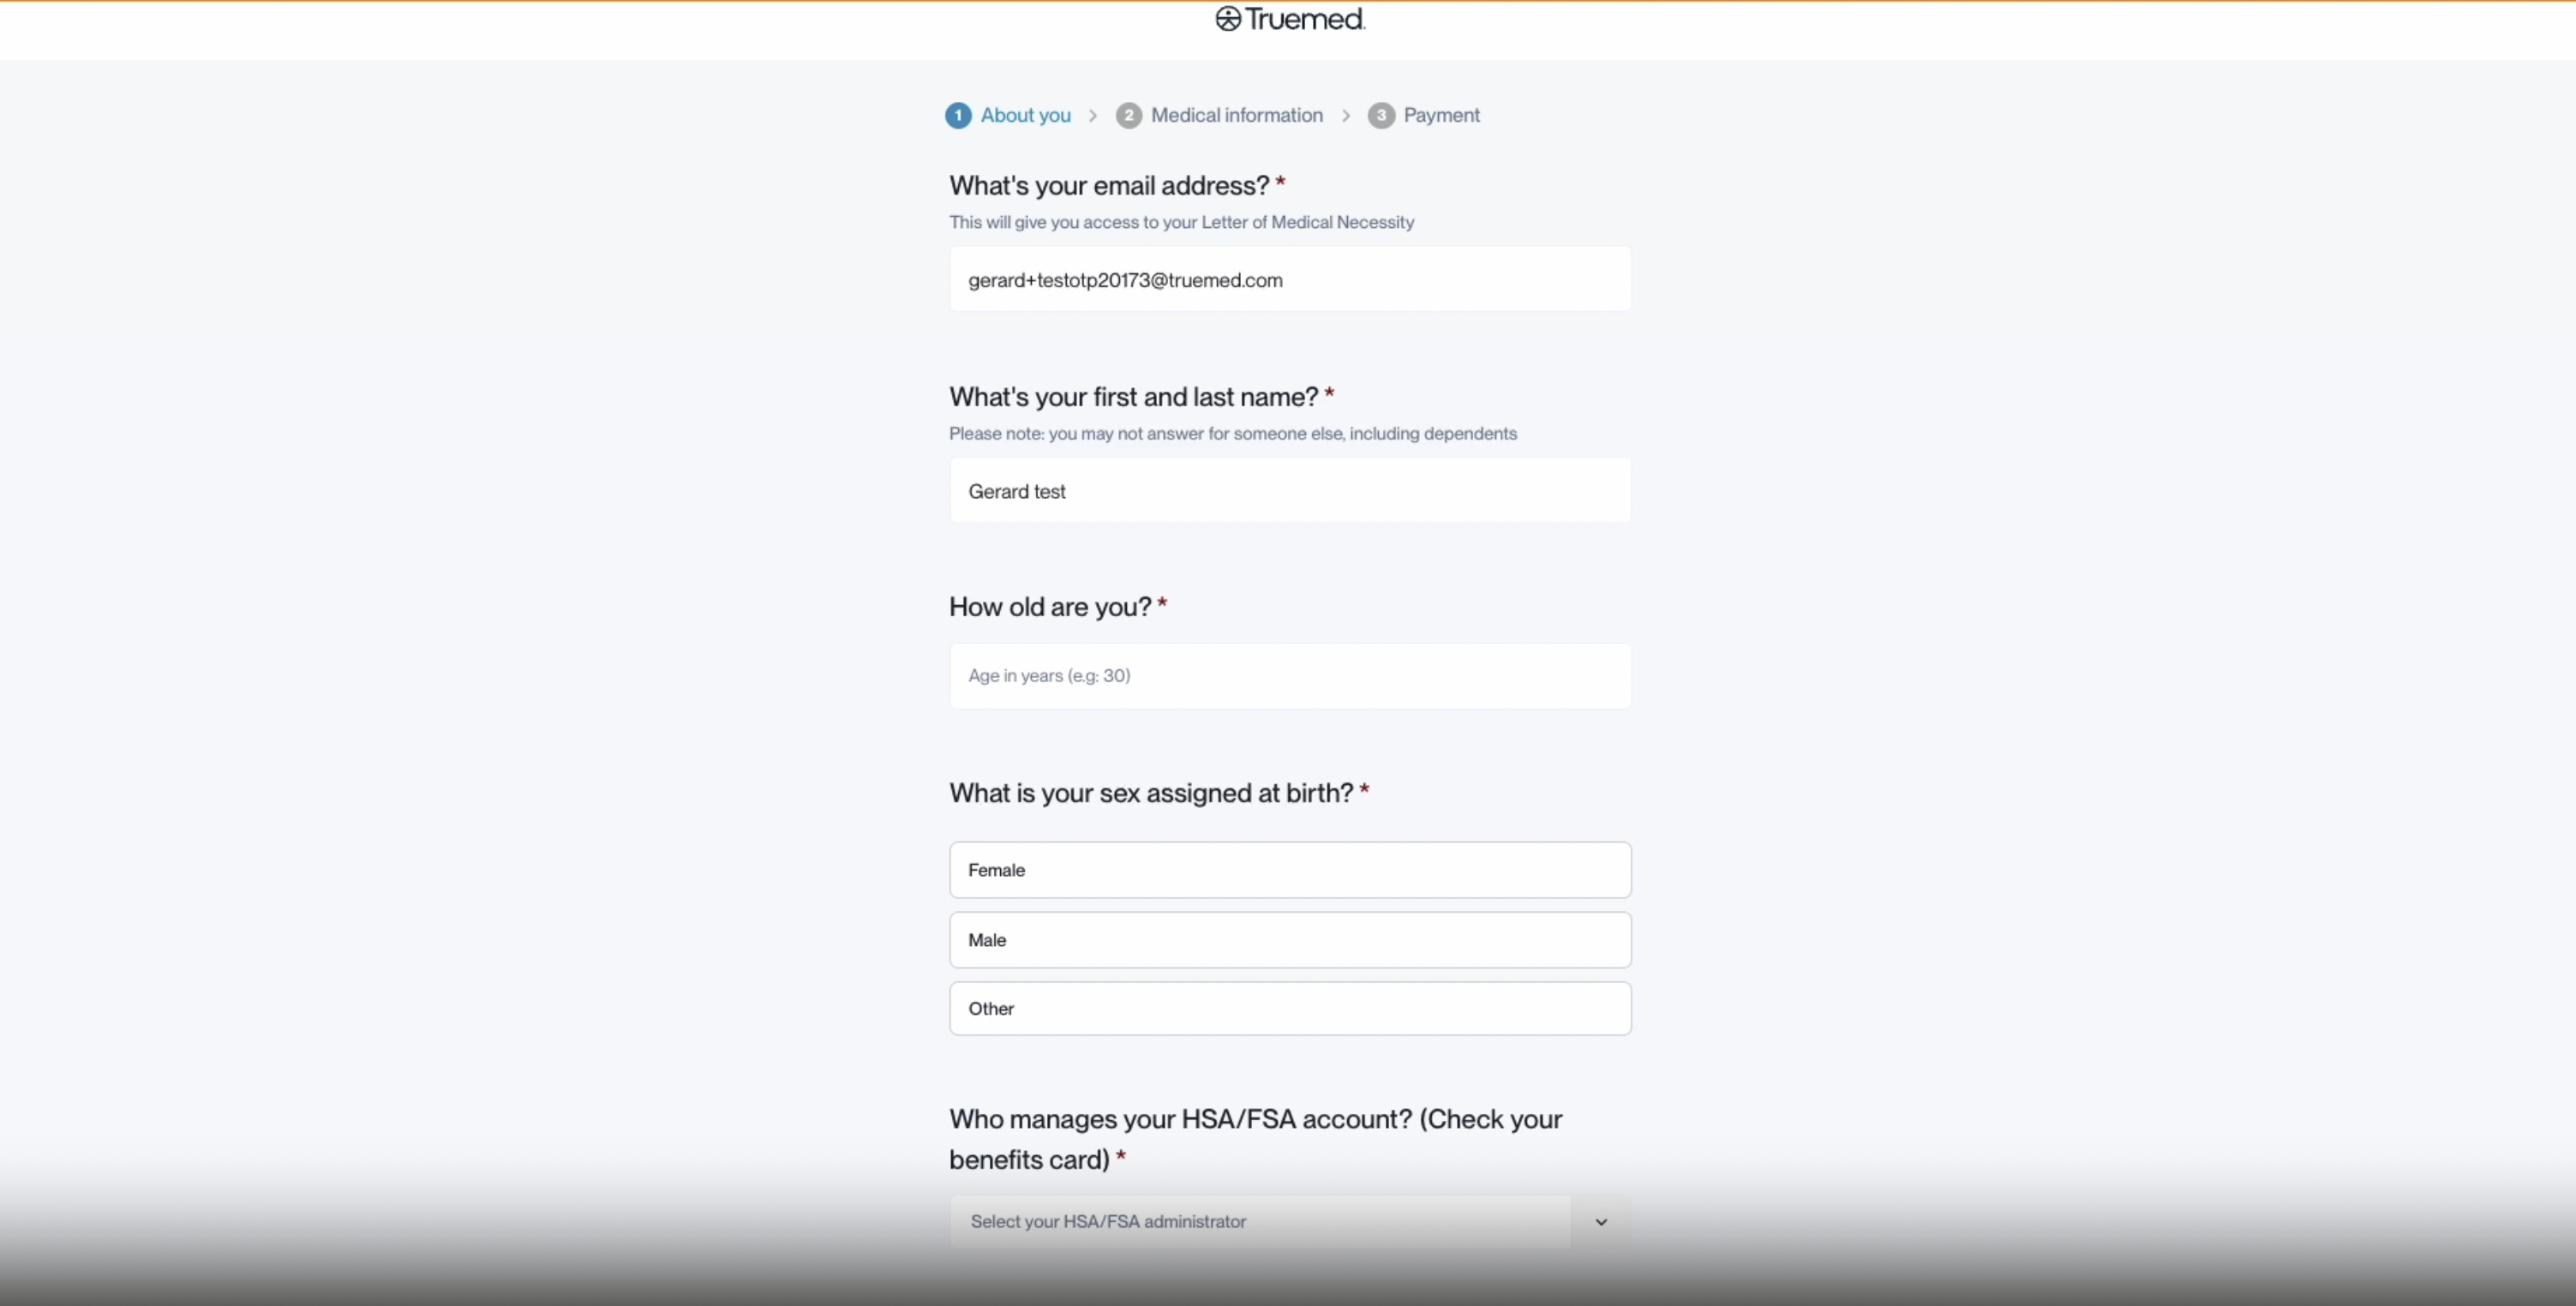Click the step 2 circle icon
Image resolution: width=2576 pixels, height=1306 pixels.
click(1128, 116)
